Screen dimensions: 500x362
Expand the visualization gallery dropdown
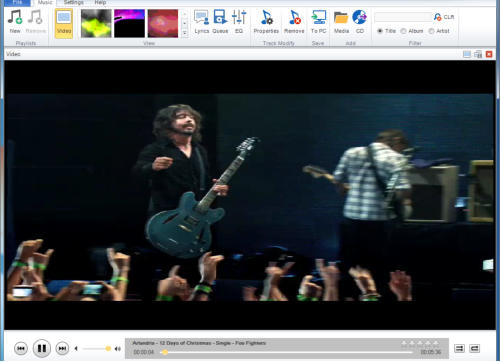[x=185, y=33]
